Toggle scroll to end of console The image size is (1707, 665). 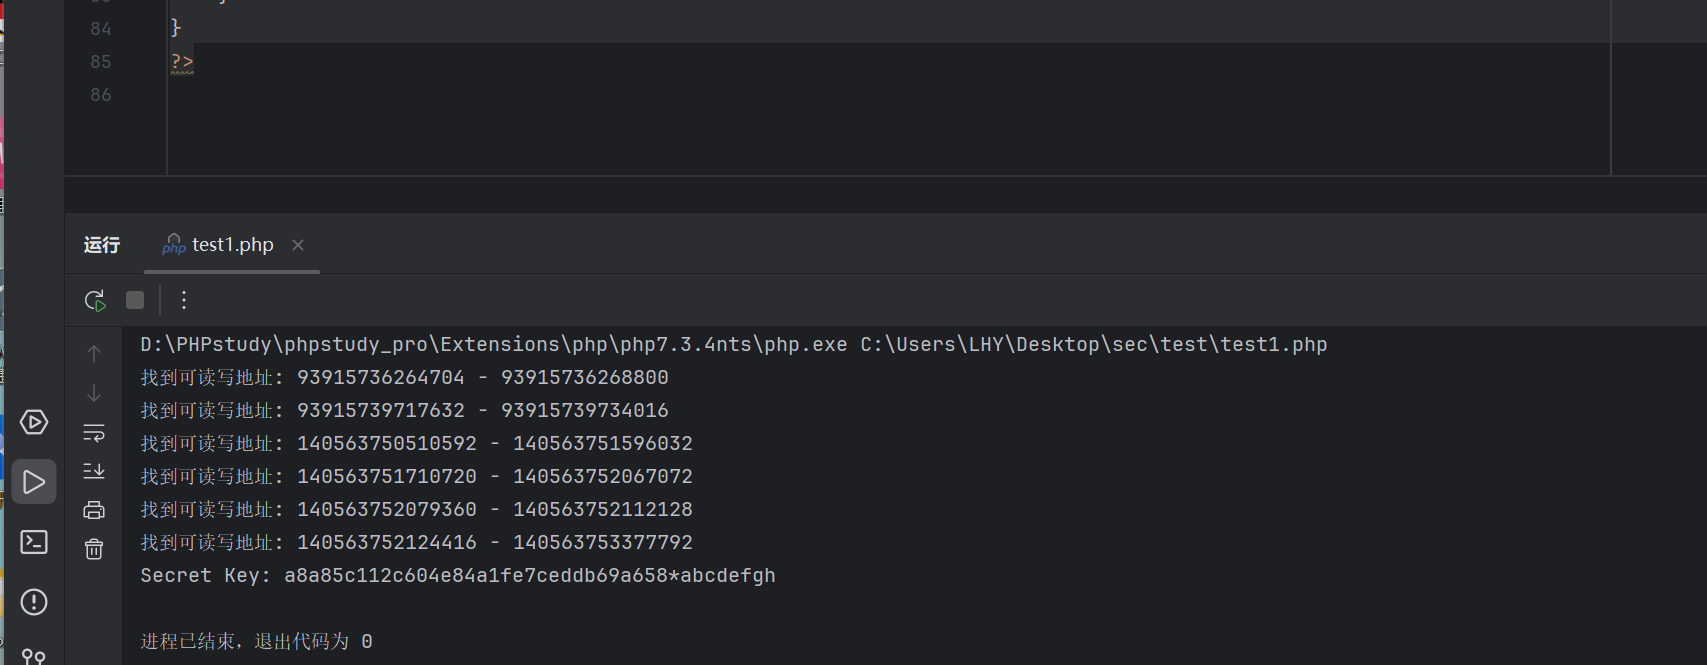click(x=94, y=471)
